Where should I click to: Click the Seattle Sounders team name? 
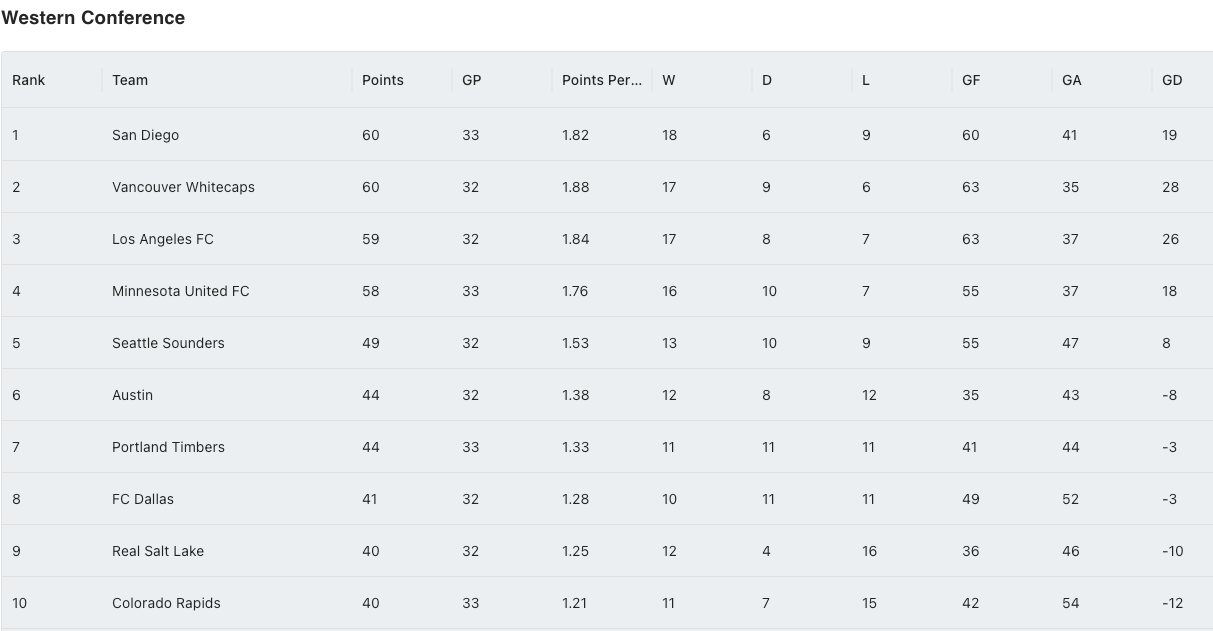168,343
